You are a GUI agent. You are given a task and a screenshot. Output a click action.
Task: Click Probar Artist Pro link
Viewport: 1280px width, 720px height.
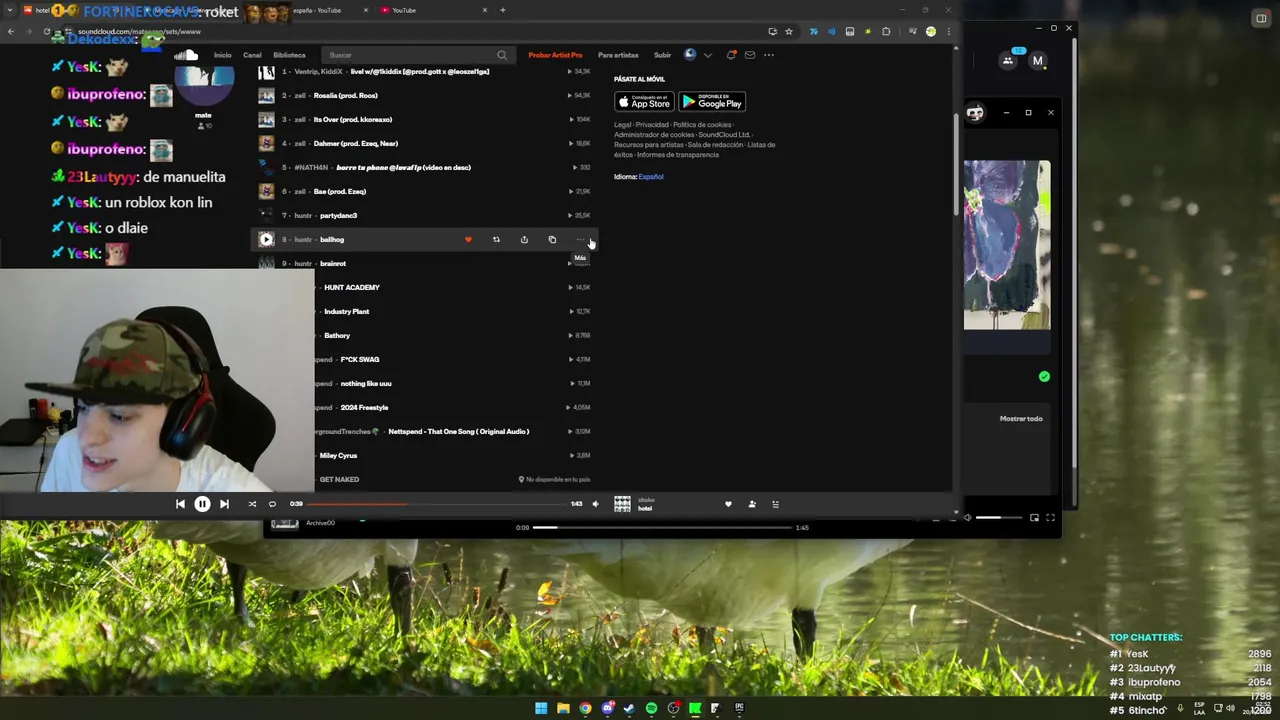point(555,55)
